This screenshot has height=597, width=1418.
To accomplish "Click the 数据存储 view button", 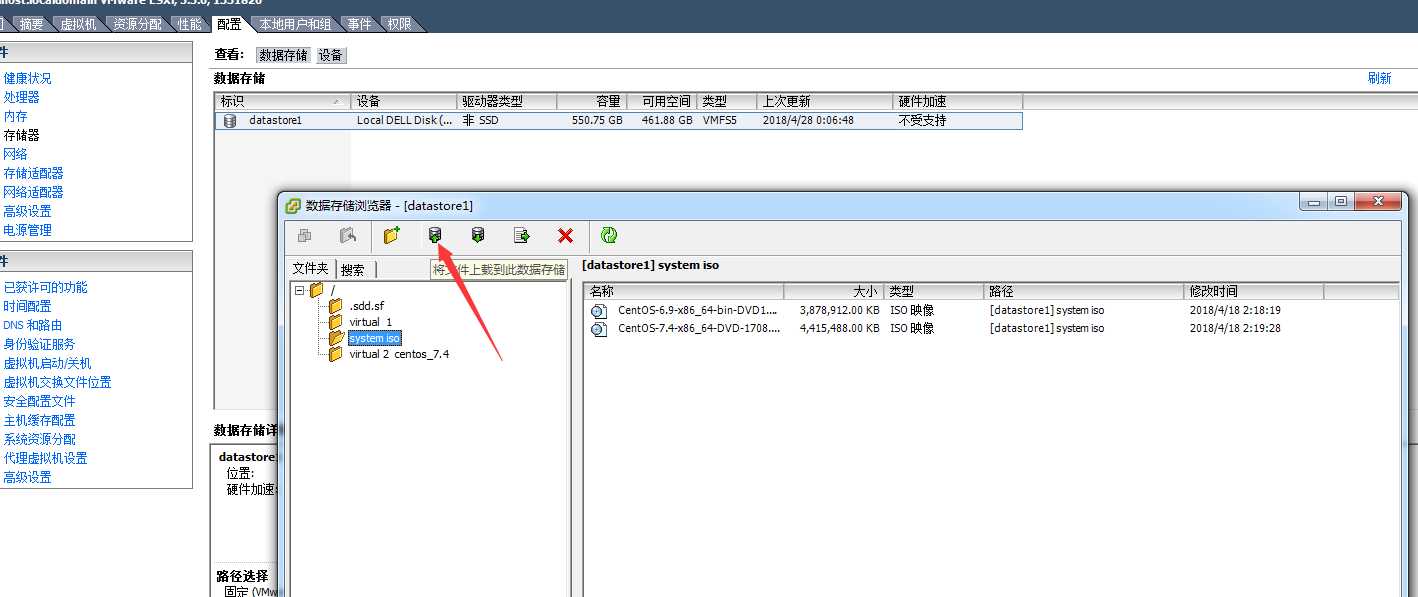I will (x=284, y=55).
